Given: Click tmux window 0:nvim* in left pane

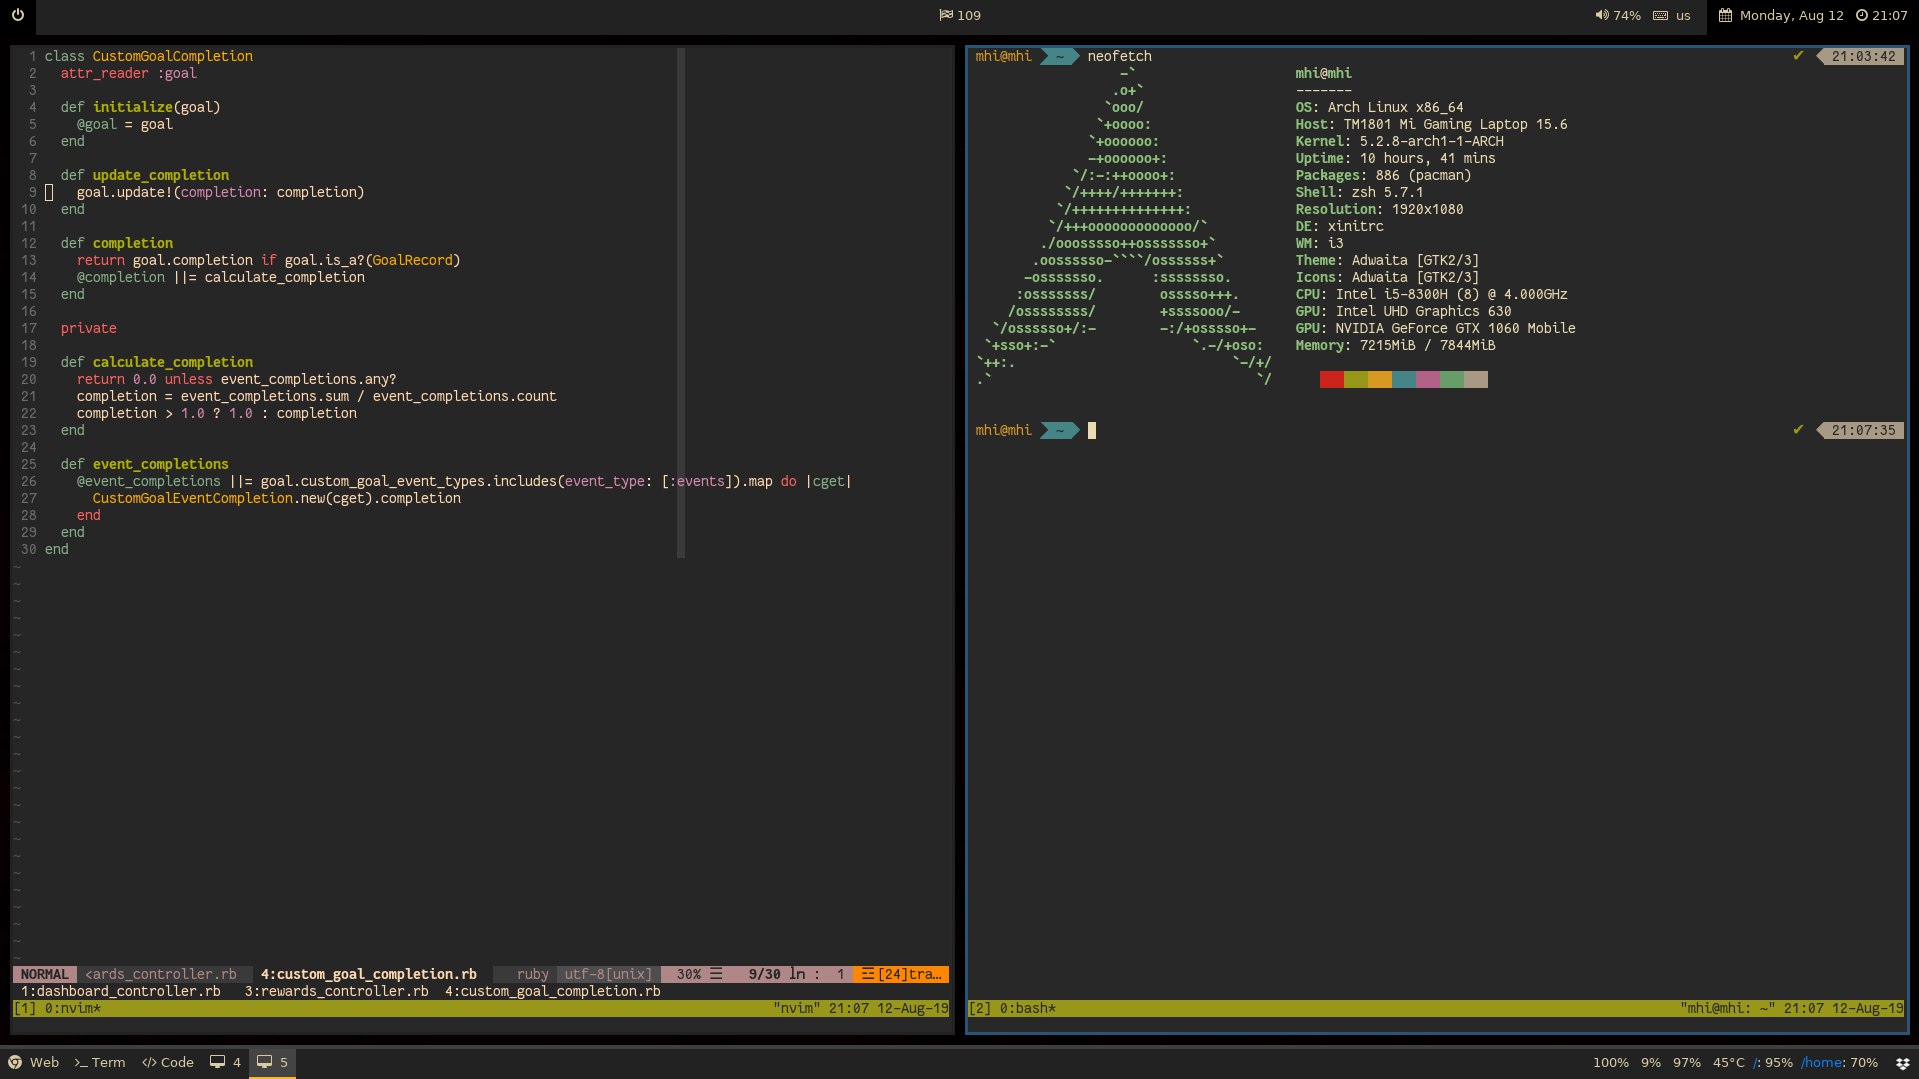Looking at the screenshot, I should tap(73, 1008).
